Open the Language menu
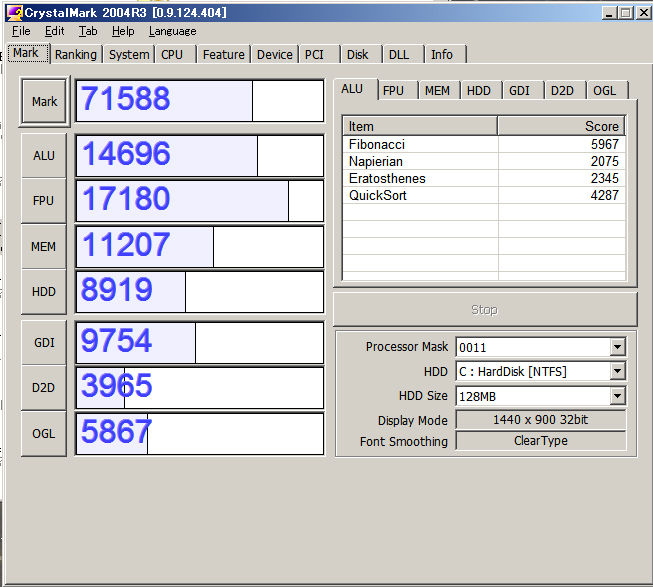This screenshot has width=653, height=587. pyautogui.click(x=172, y=31)
